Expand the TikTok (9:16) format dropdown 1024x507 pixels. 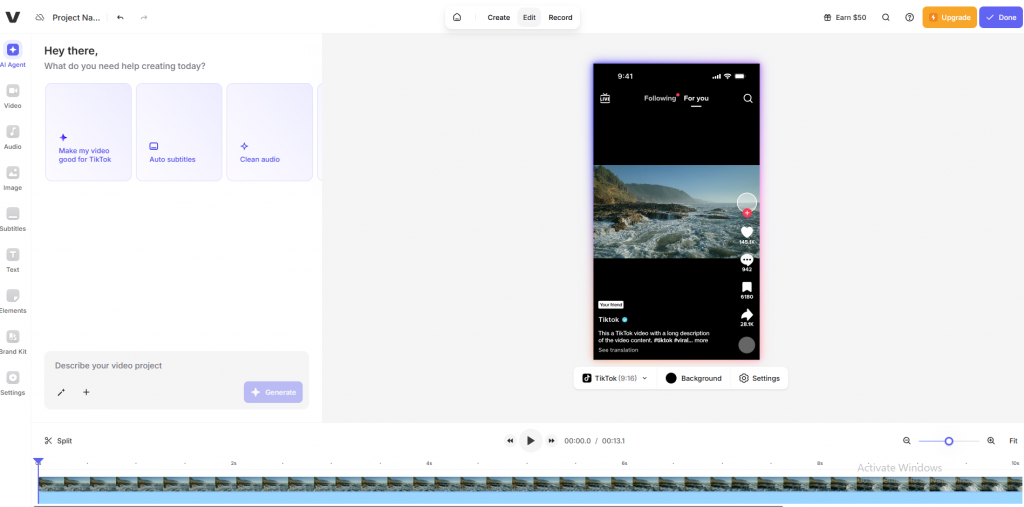615,378
